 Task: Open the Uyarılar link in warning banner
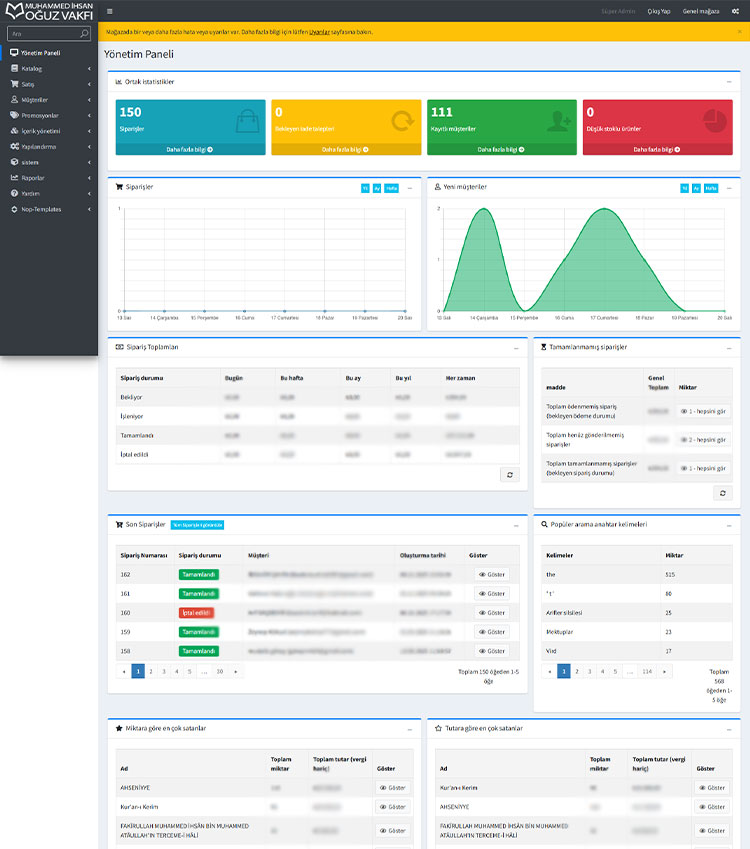319,32
